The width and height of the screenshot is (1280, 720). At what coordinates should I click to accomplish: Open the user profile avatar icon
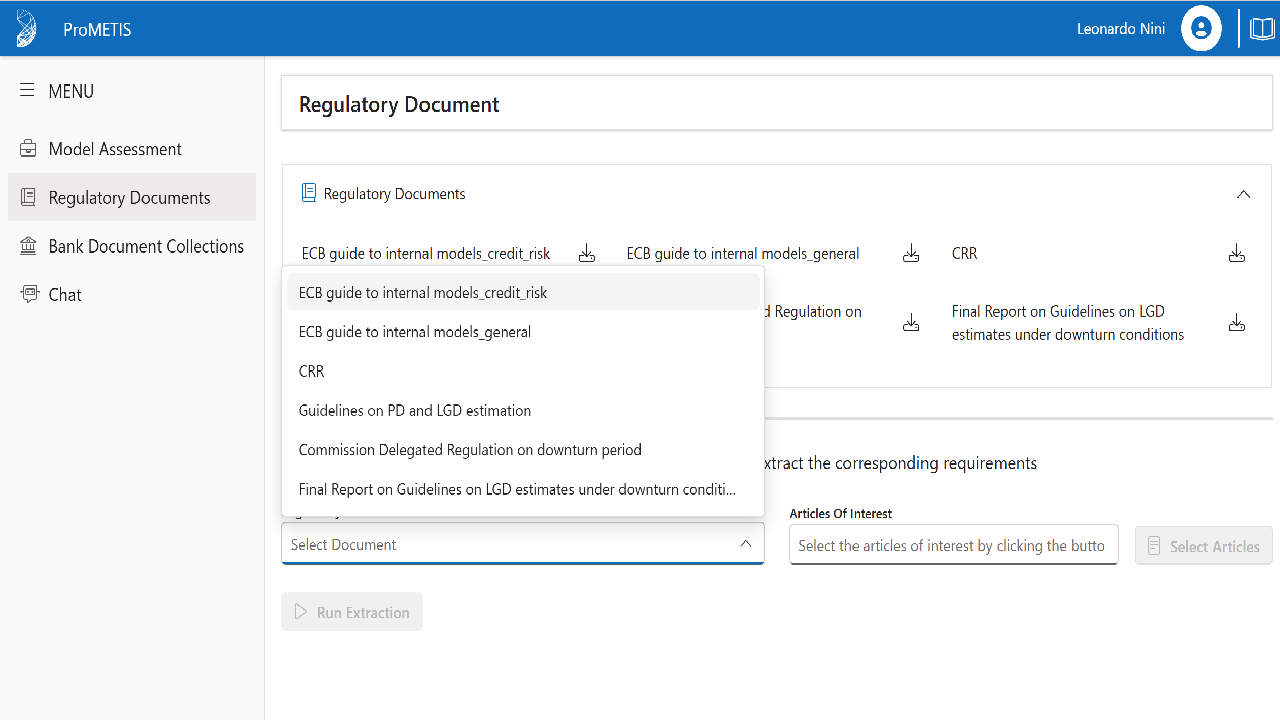1201,28
